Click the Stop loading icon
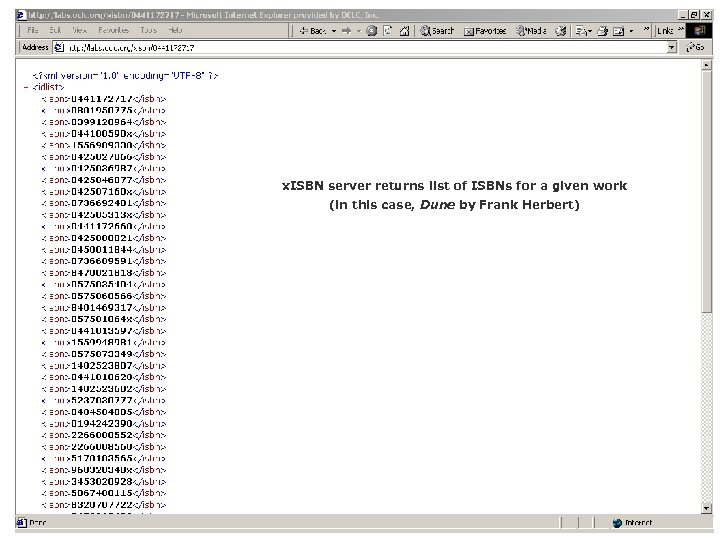The height and width of the screenshot is (540, 720). click(x=372, y=31)
